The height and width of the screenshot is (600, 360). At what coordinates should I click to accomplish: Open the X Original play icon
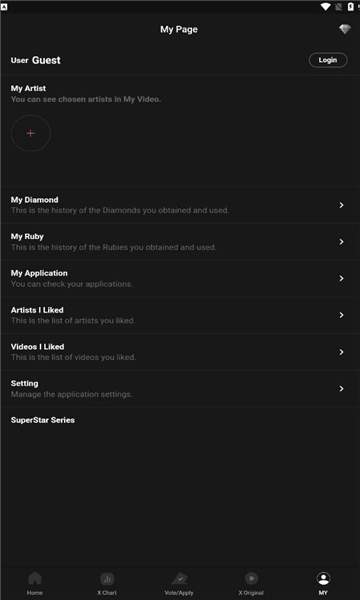tap(251, 578)
